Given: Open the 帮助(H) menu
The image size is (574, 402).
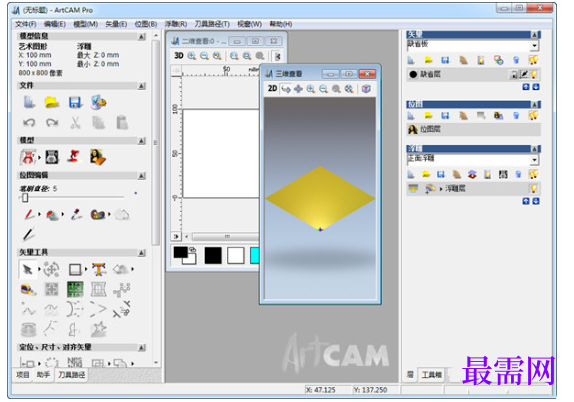Looking at the screenshot, I should [x=281, y=24].
